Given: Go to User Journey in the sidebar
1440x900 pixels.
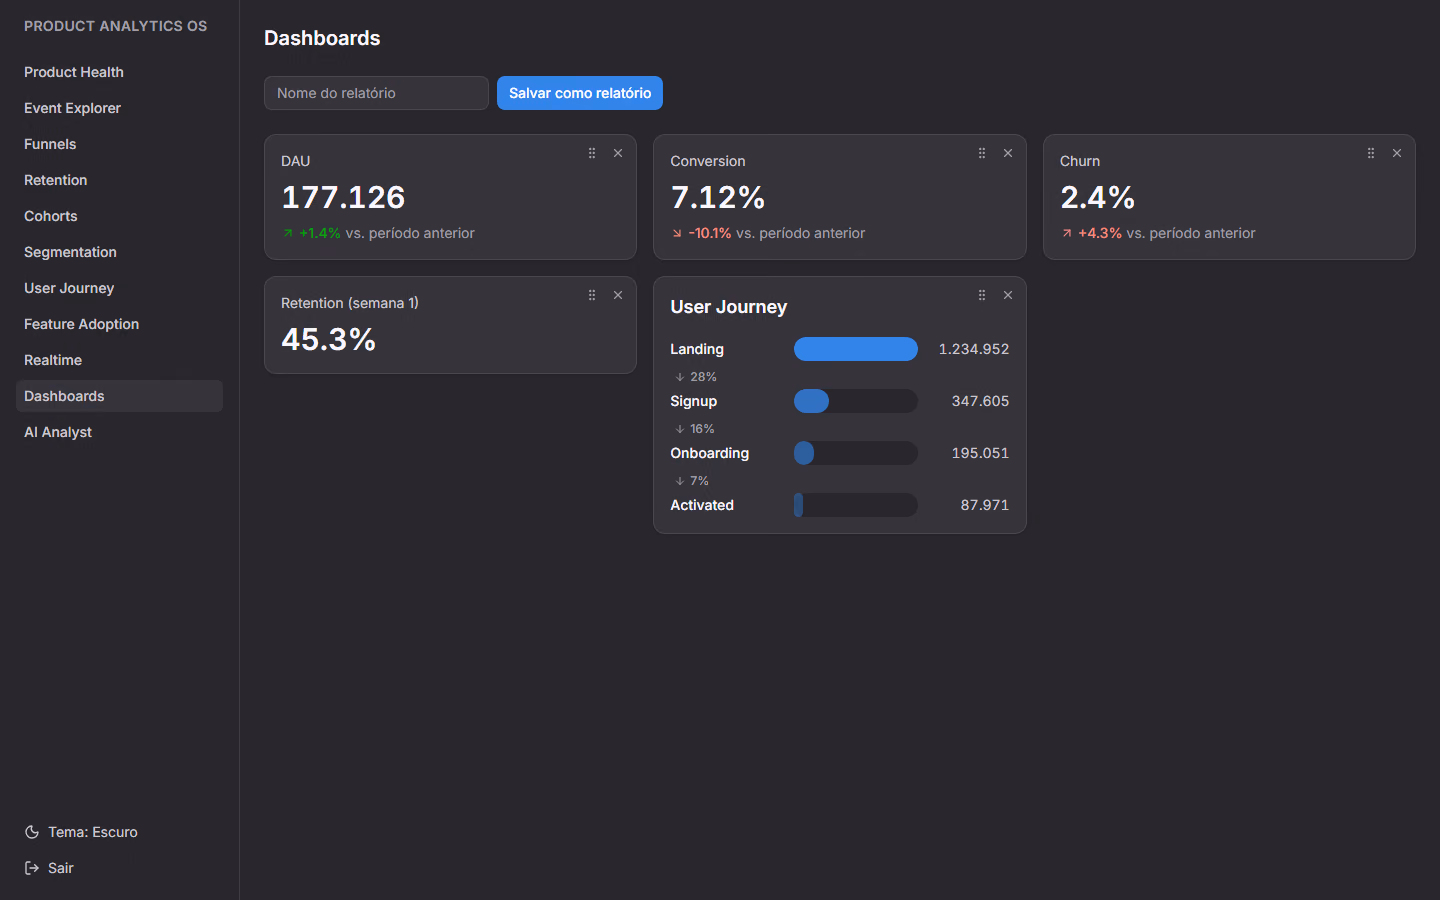Looking at the screenshot, I should (119, 288).
